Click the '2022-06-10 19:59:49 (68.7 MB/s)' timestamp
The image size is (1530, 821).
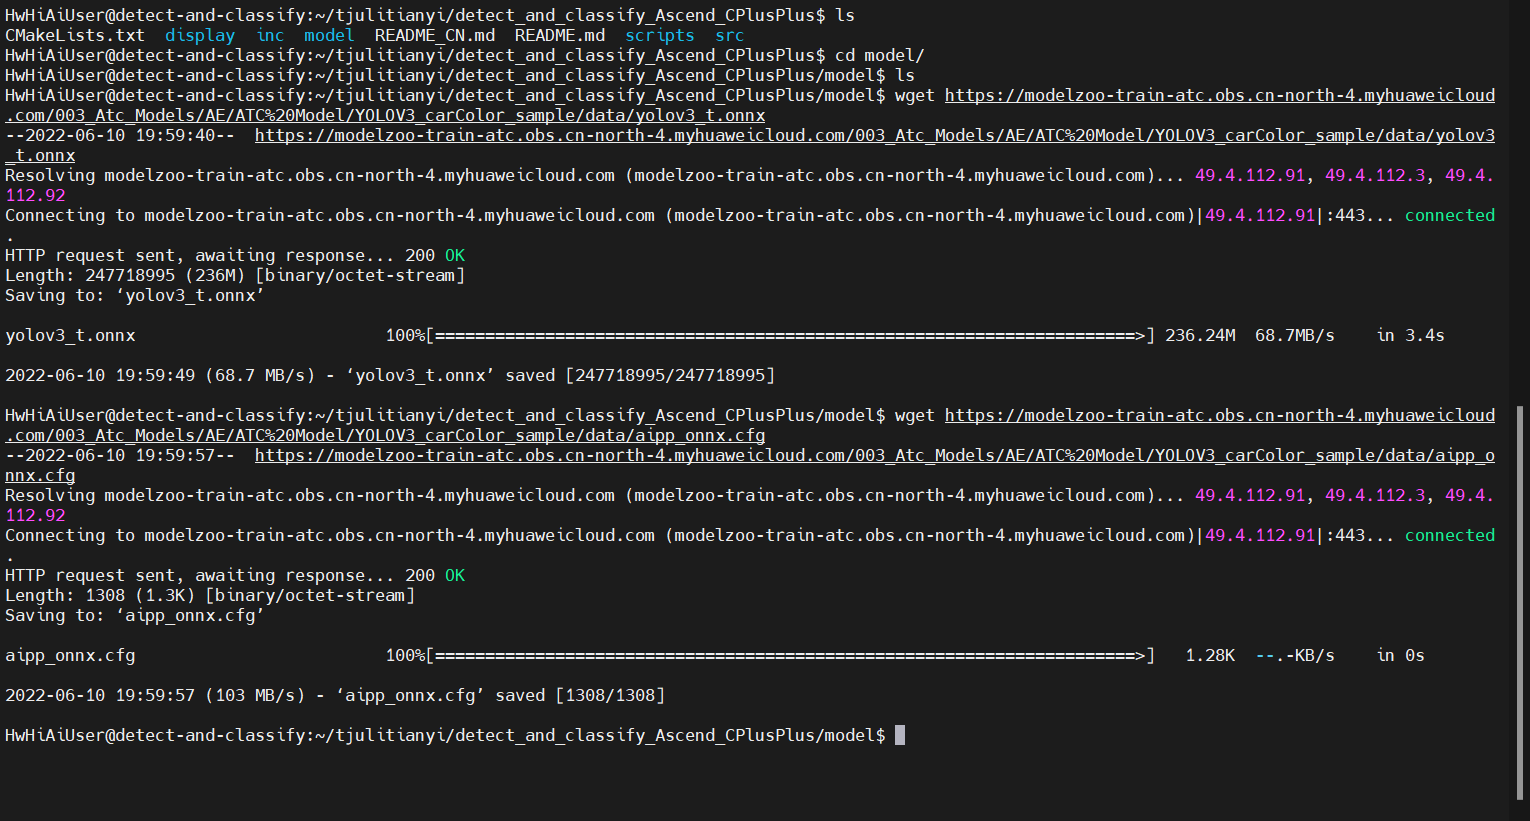(x=160, y=376)
